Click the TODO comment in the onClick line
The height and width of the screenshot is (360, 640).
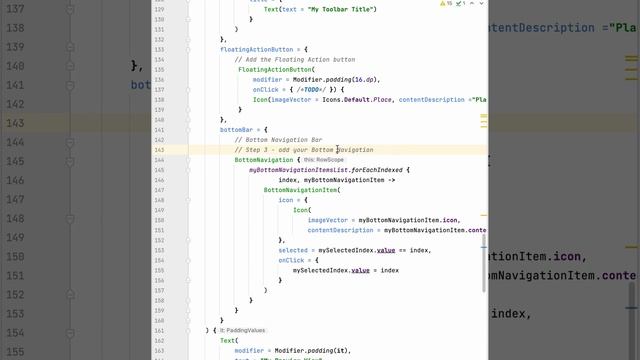coord(311,90)
